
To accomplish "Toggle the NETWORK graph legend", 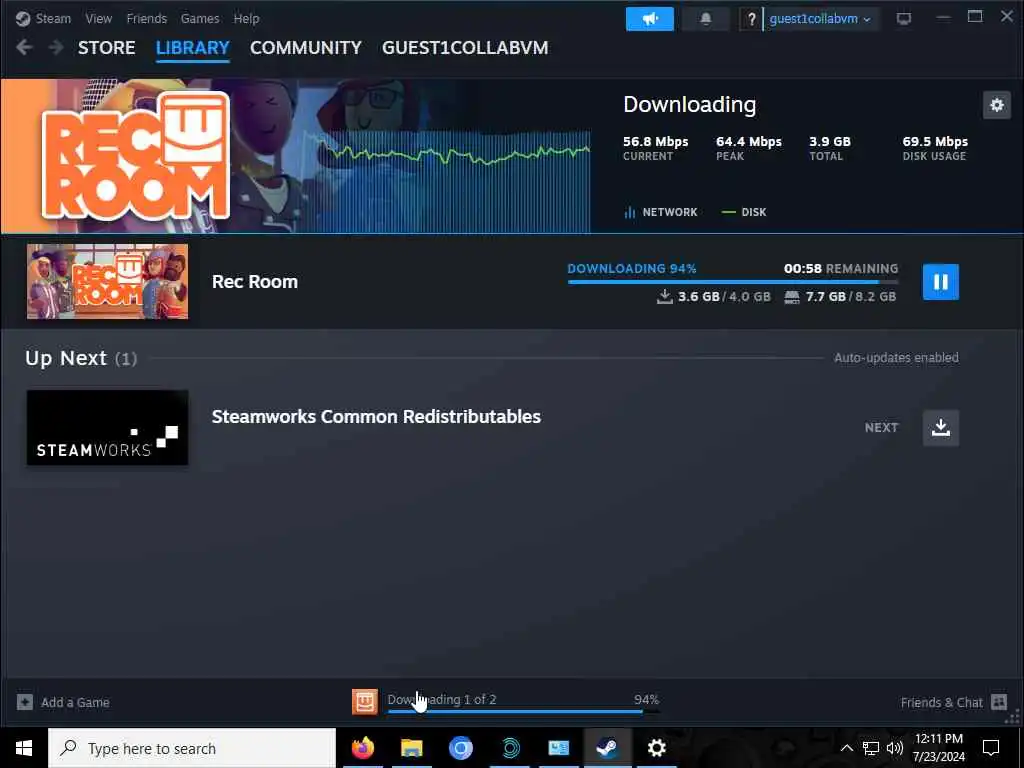I will [661, 212].
